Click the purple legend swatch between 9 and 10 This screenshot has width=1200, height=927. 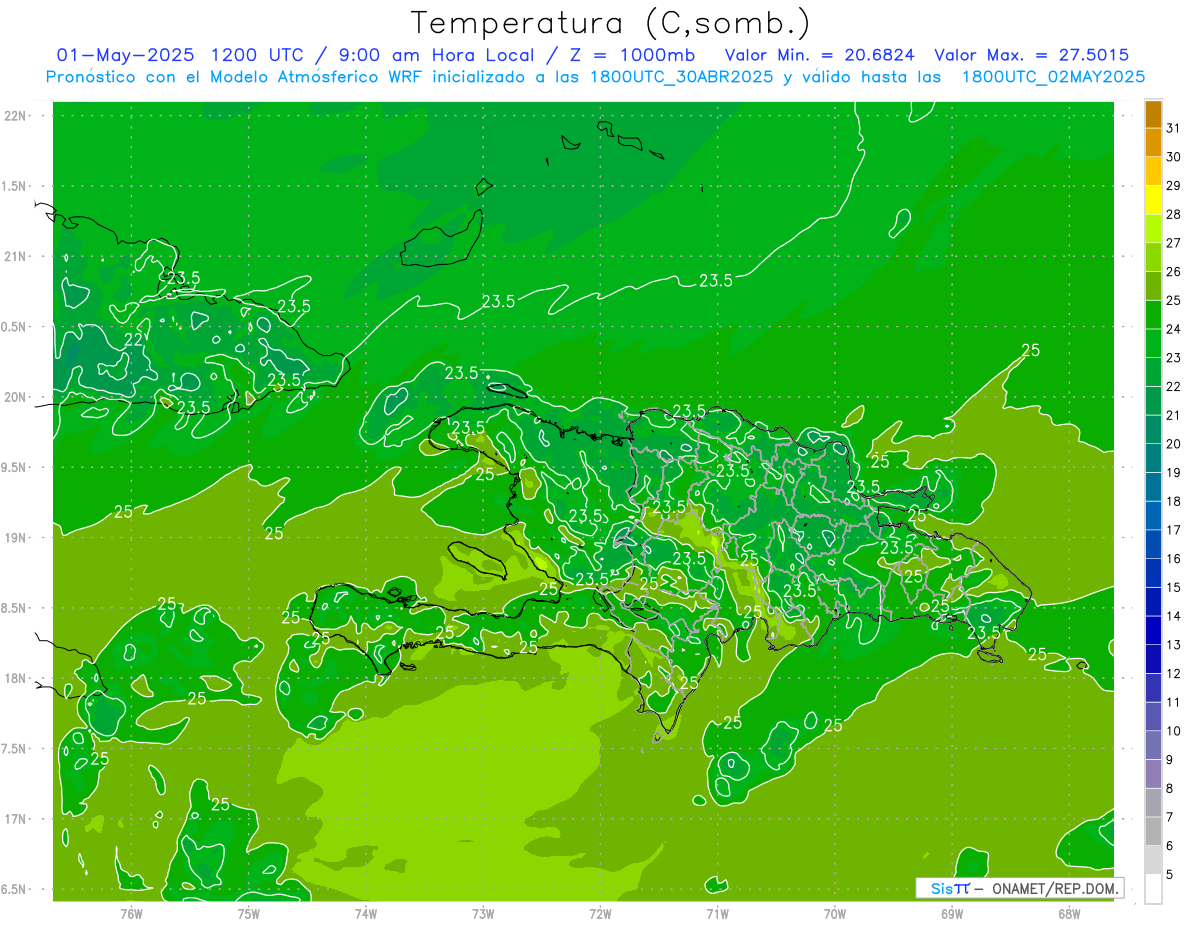(x=1153, y=745)
